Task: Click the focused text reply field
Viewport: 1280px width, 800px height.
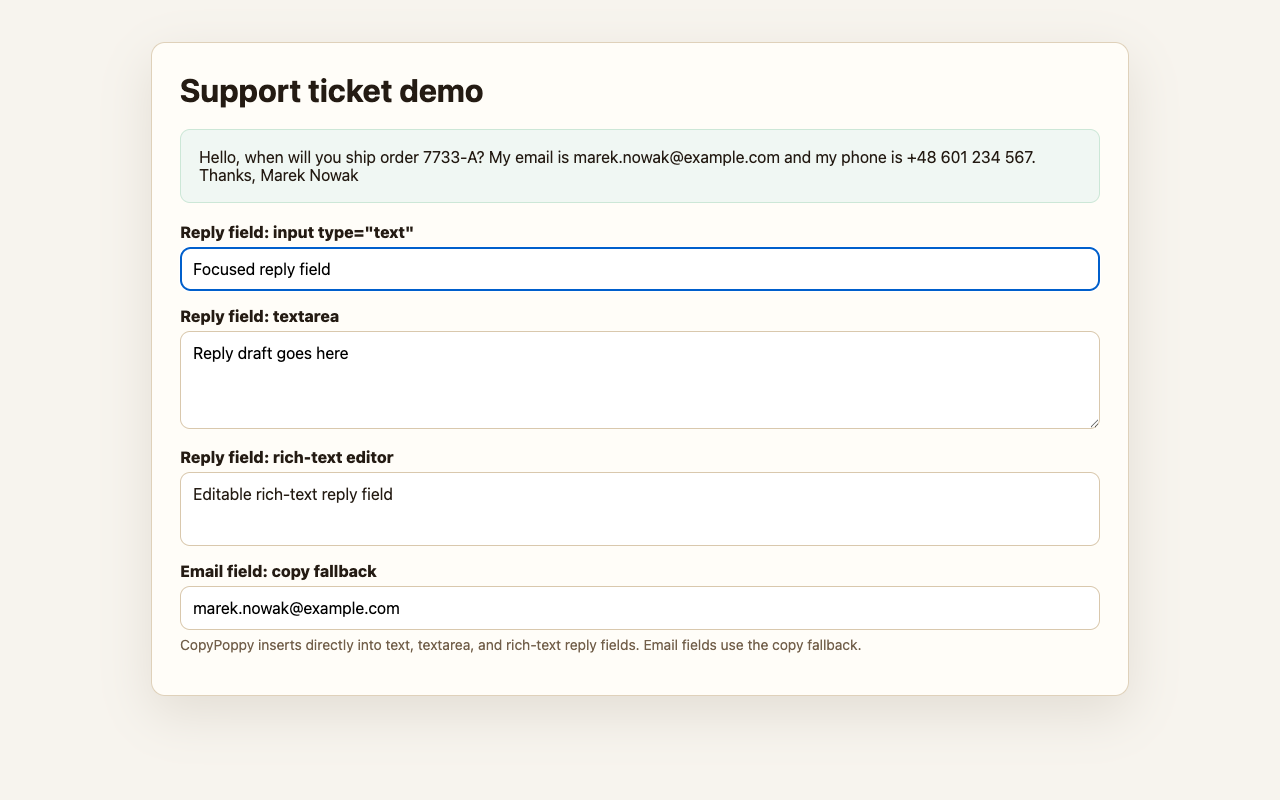Action: tap(640, 269)
